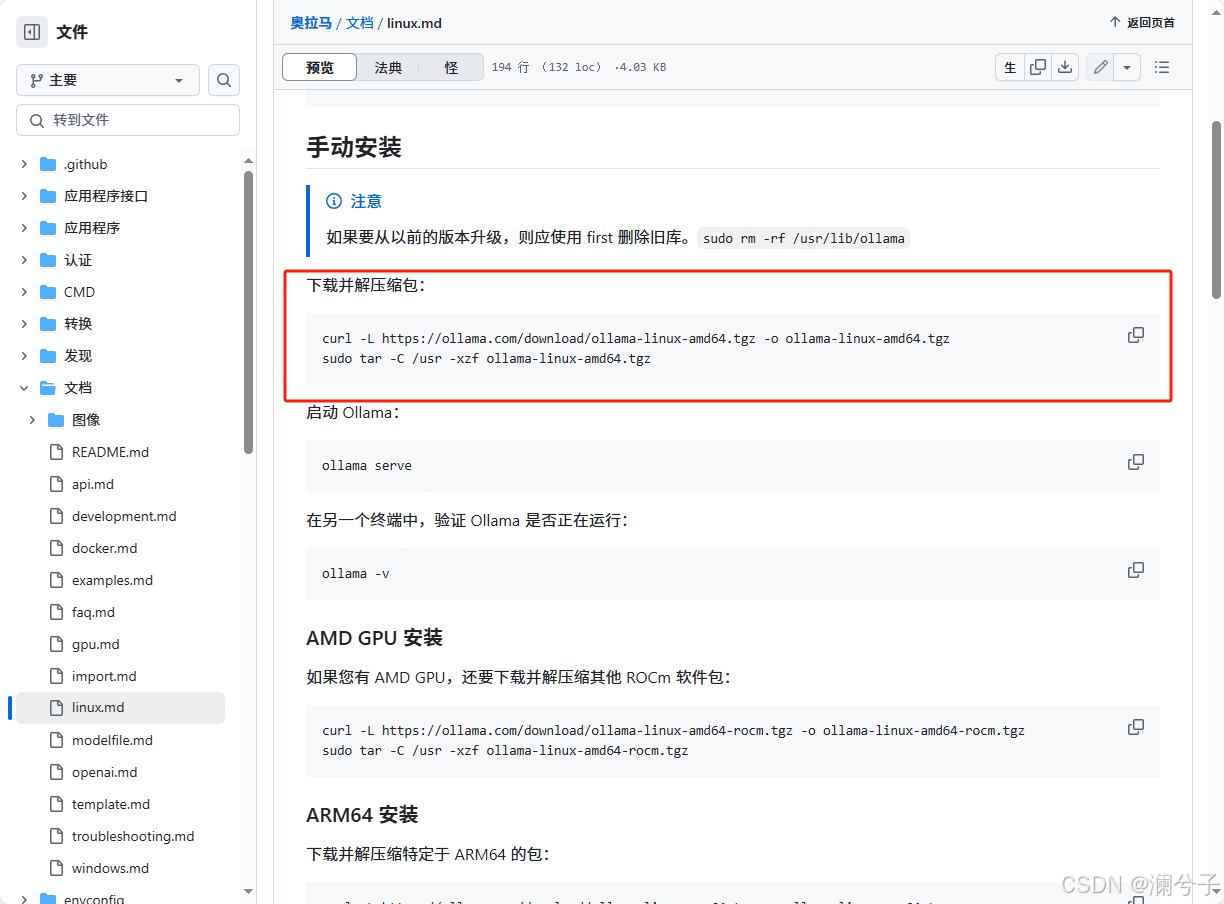Open import.md file
Viewport: 1224px width, 904px height.
(x=104, y=676)
